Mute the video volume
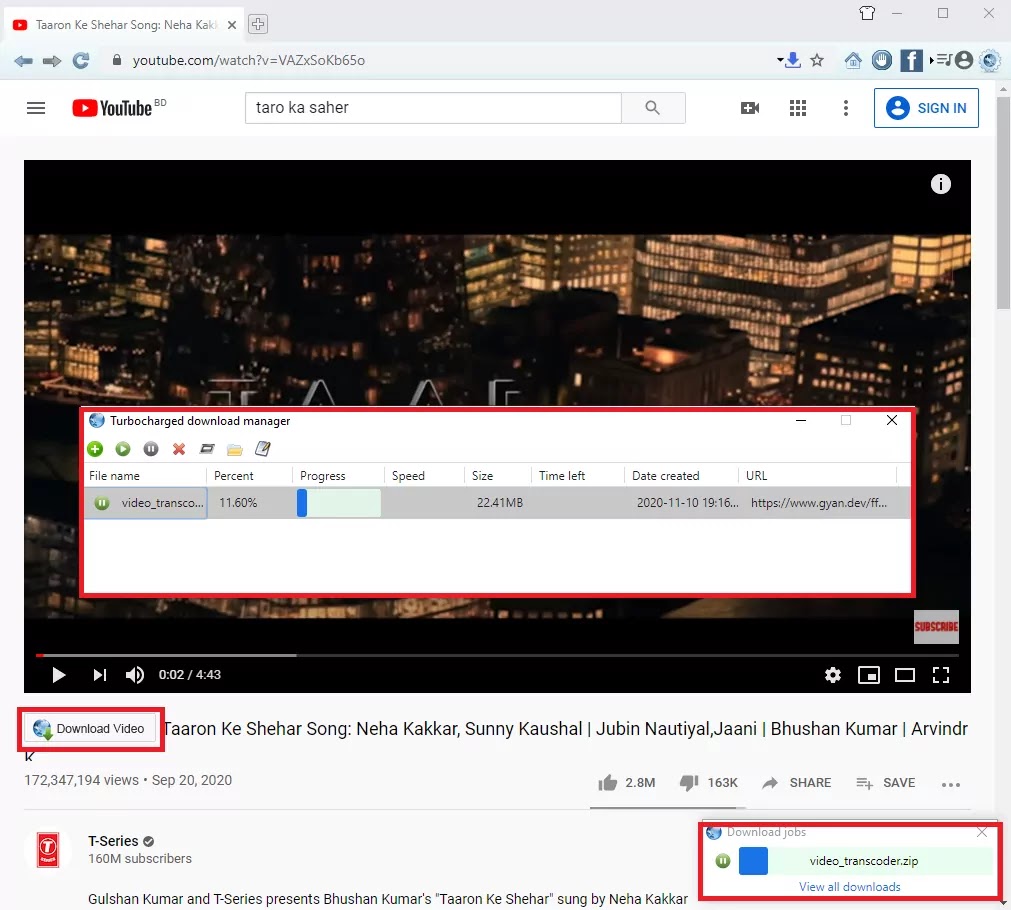 pyautogui.click(x=134, y=675)
